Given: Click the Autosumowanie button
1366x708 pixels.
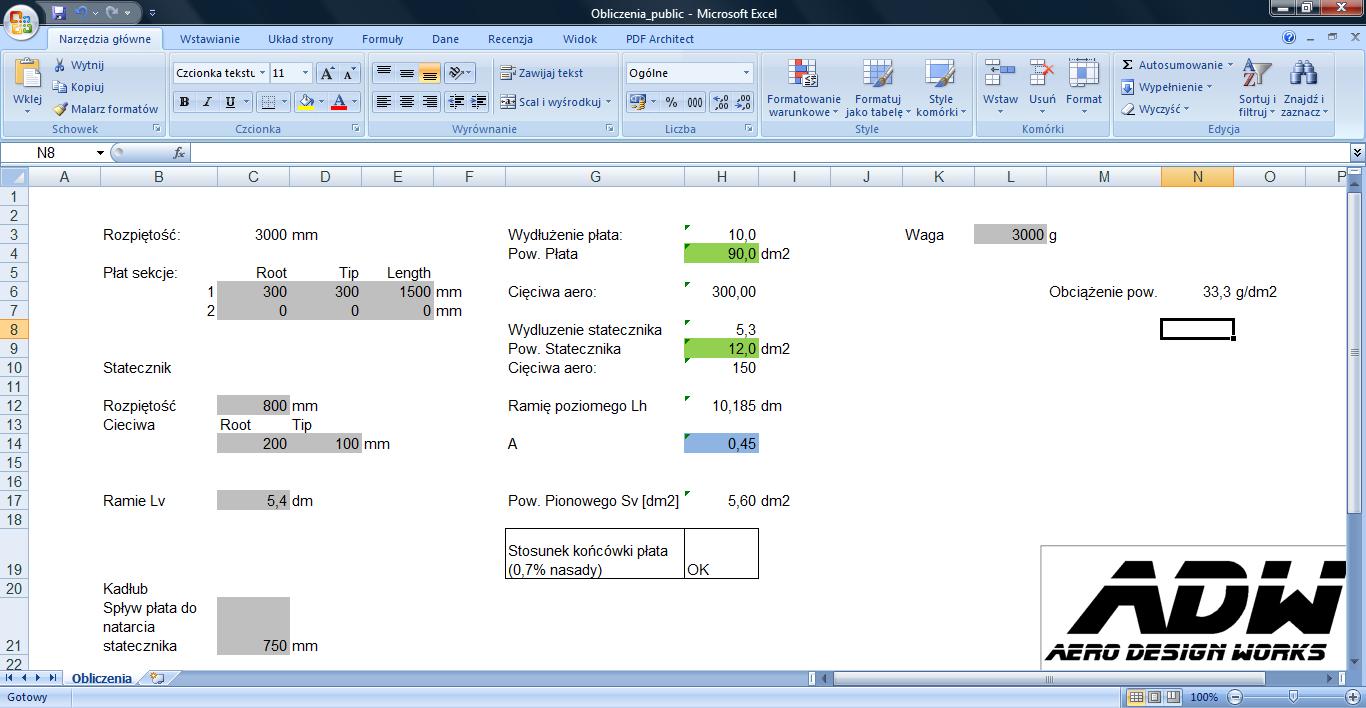Looking at the screenshot, I should 1176,65.
